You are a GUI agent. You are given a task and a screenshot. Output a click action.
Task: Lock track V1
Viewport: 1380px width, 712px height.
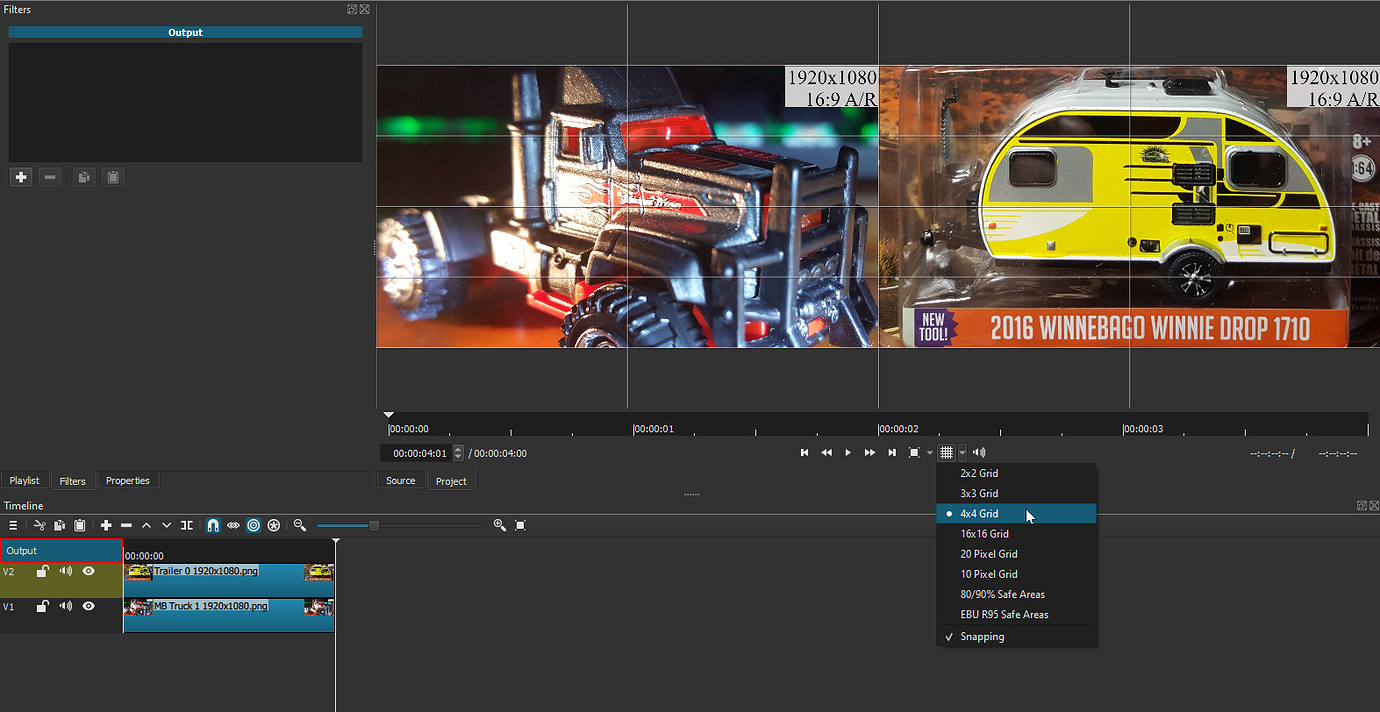(x=41, y=606)
